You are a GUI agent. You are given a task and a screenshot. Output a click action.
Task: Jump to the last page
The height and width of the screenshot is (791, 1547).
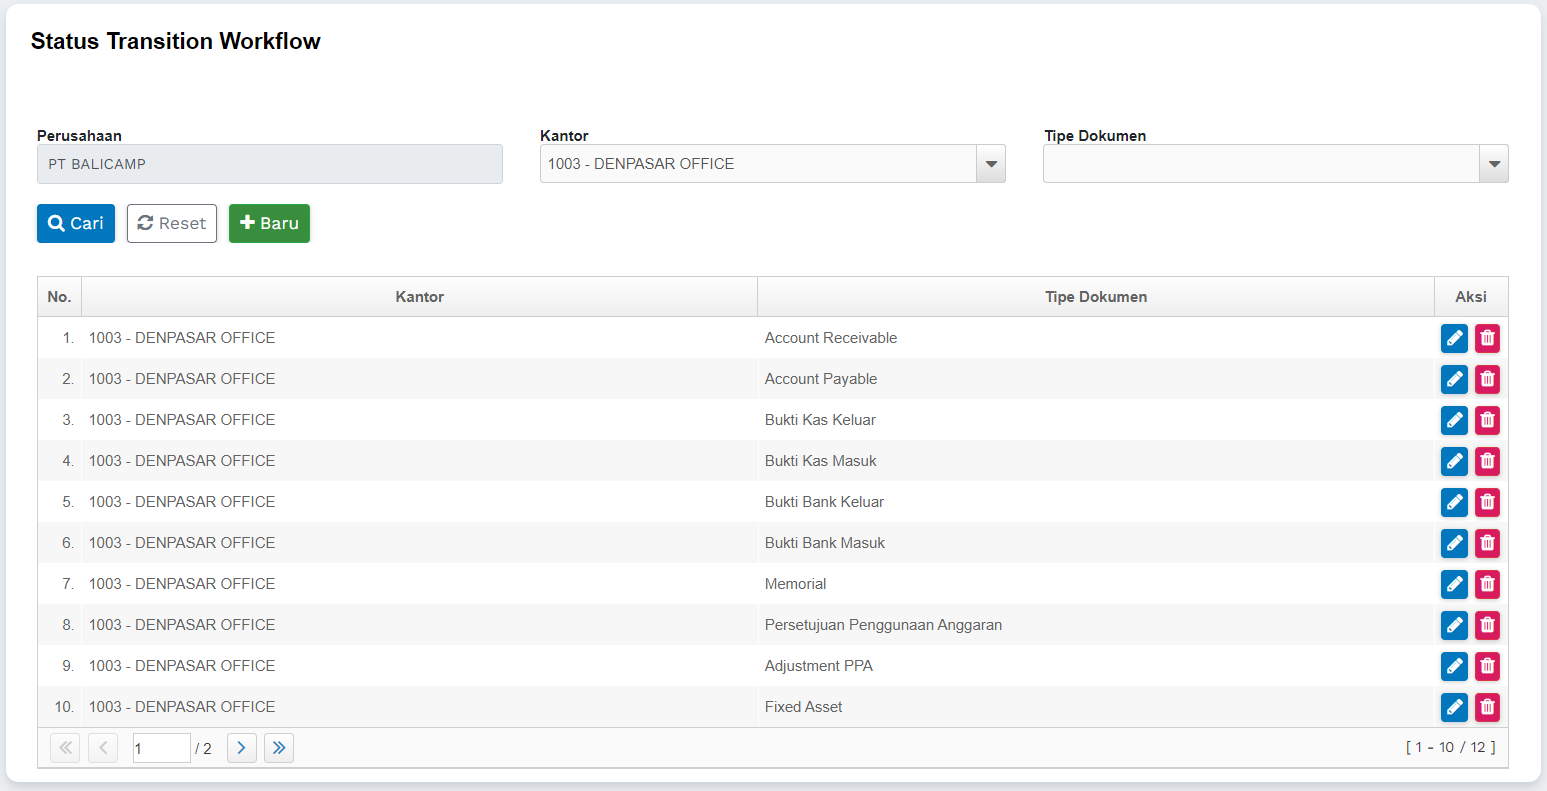pos(279,748)
